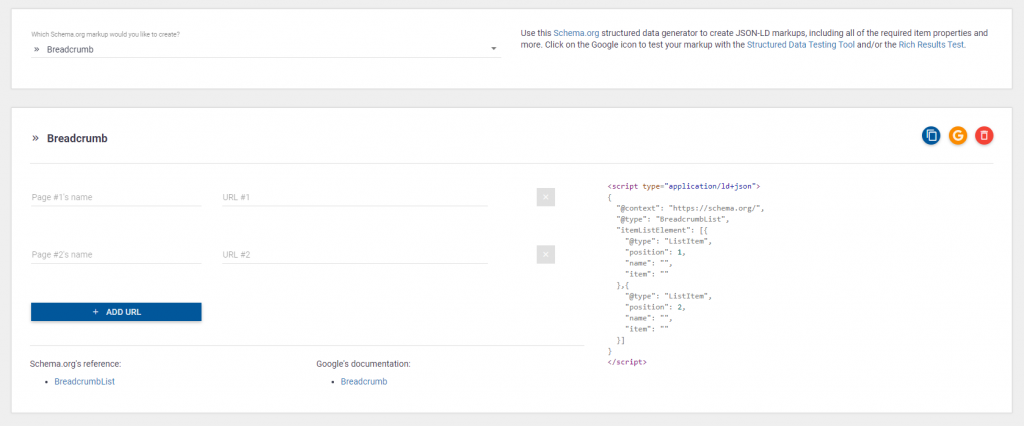Copy the generated markup with the blue icon
This screenshot has height=426, width=1024.
[931, 136]
